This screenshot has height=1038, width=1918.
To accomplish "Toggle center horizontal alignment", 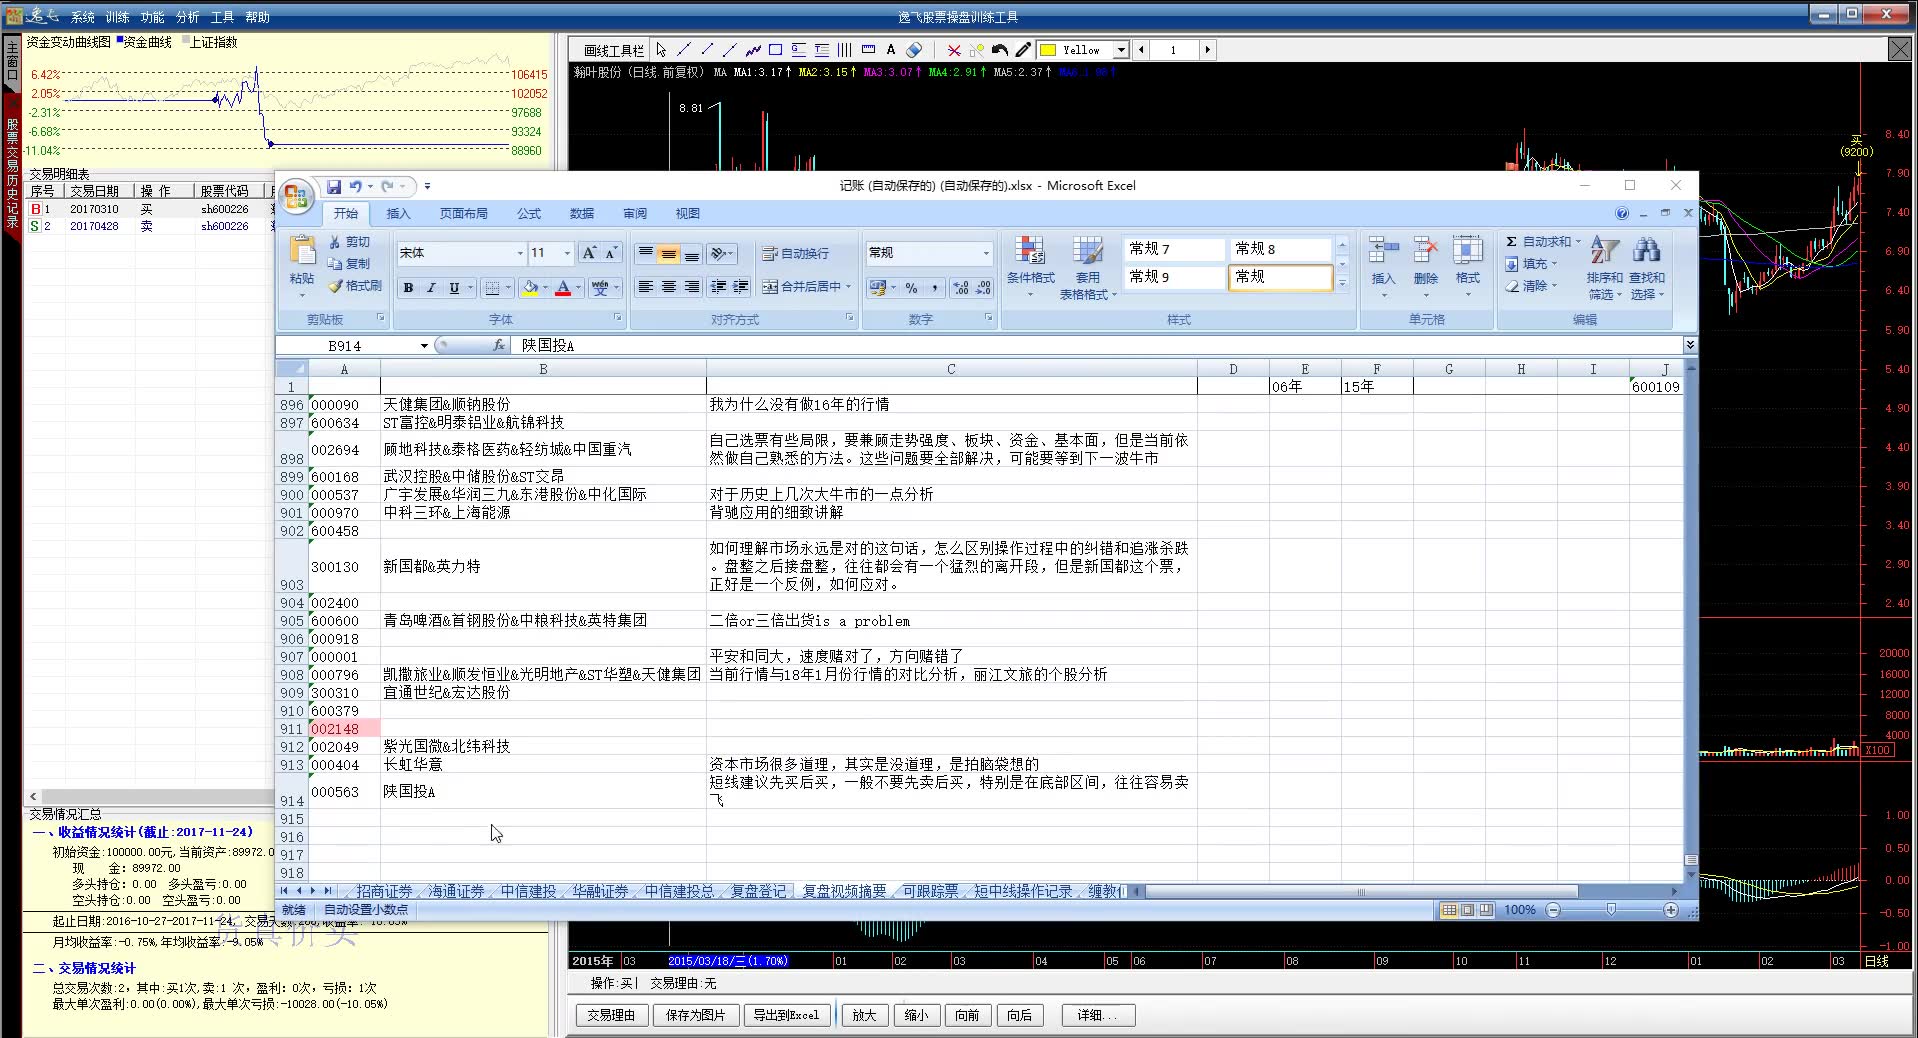I will (668, 287).
